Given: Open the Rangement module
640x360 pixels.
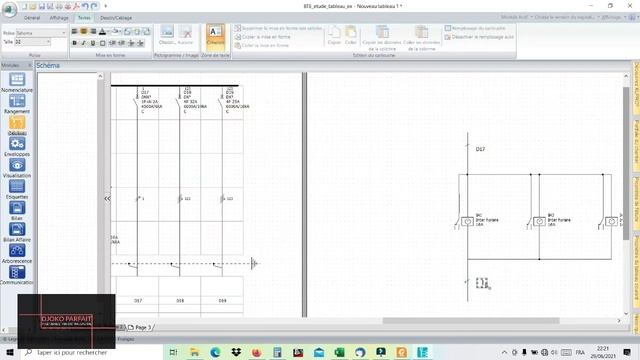Looking at the screenshot, I should [x=17, y=104].
